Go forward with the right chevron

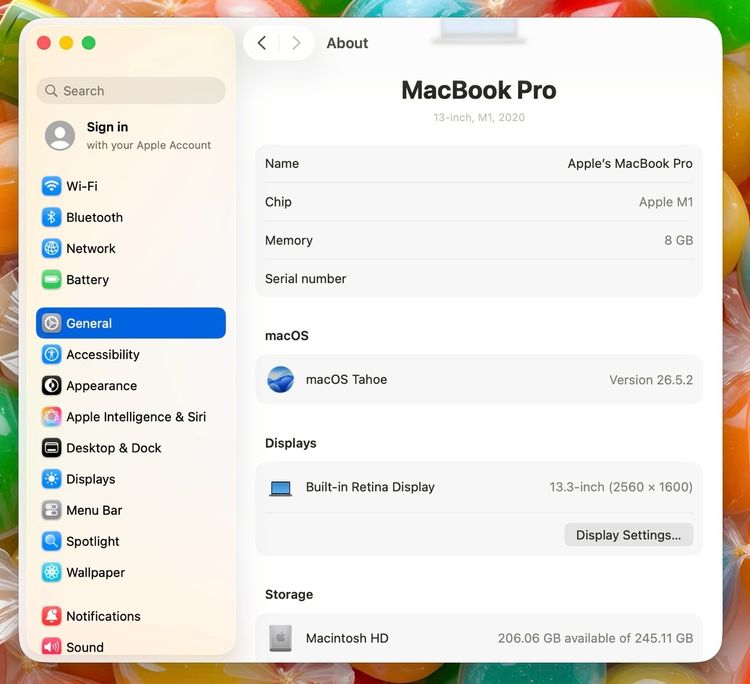click(297, 43)
